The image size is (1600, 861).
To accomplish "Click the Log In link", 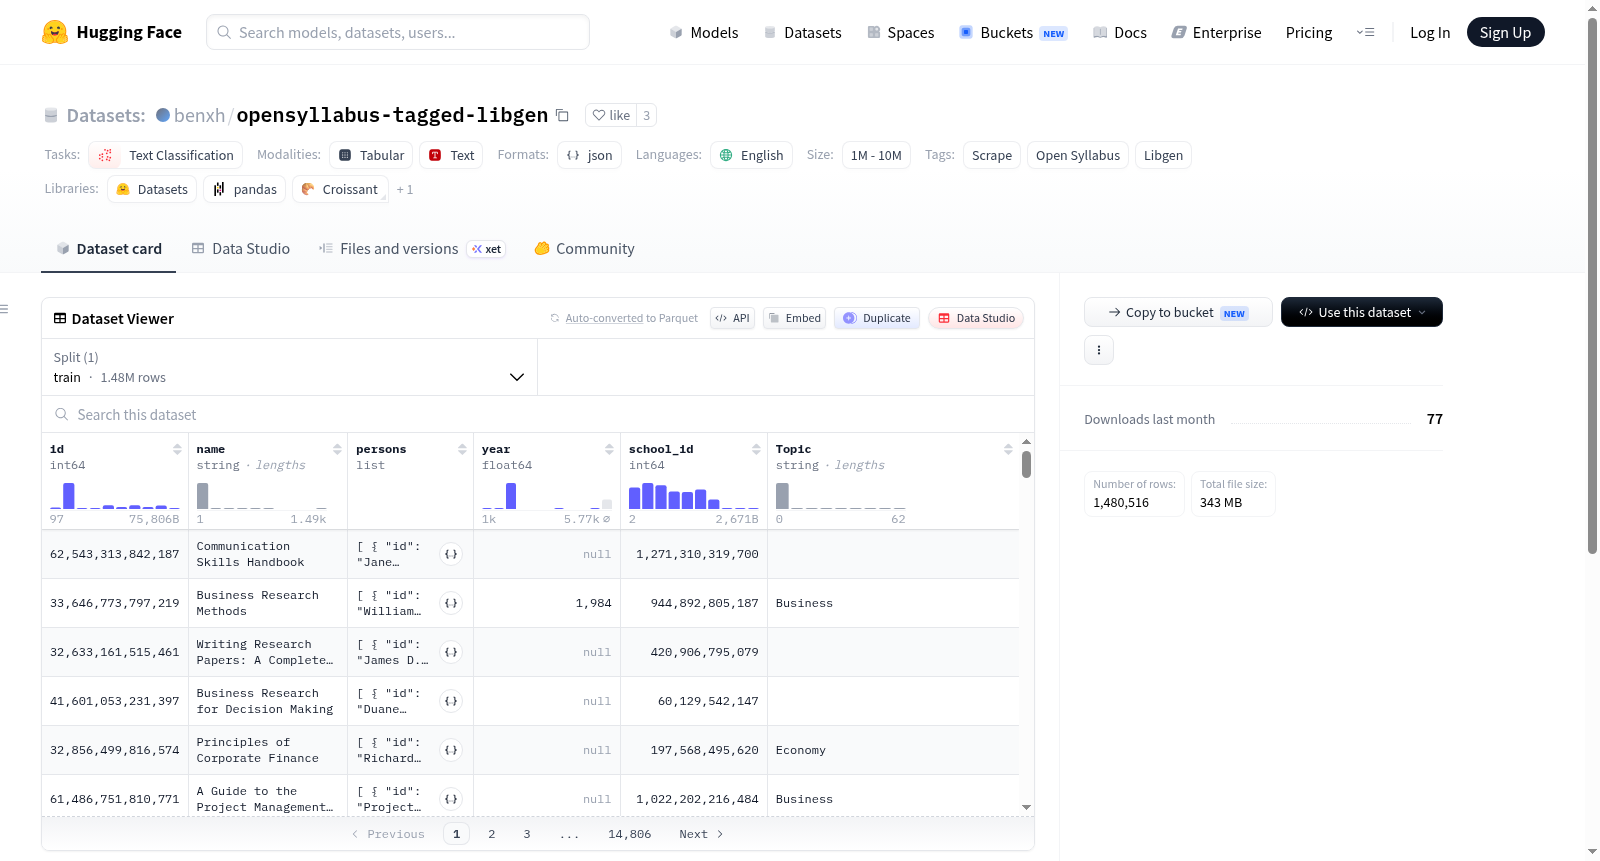I will click(1430, 32).
